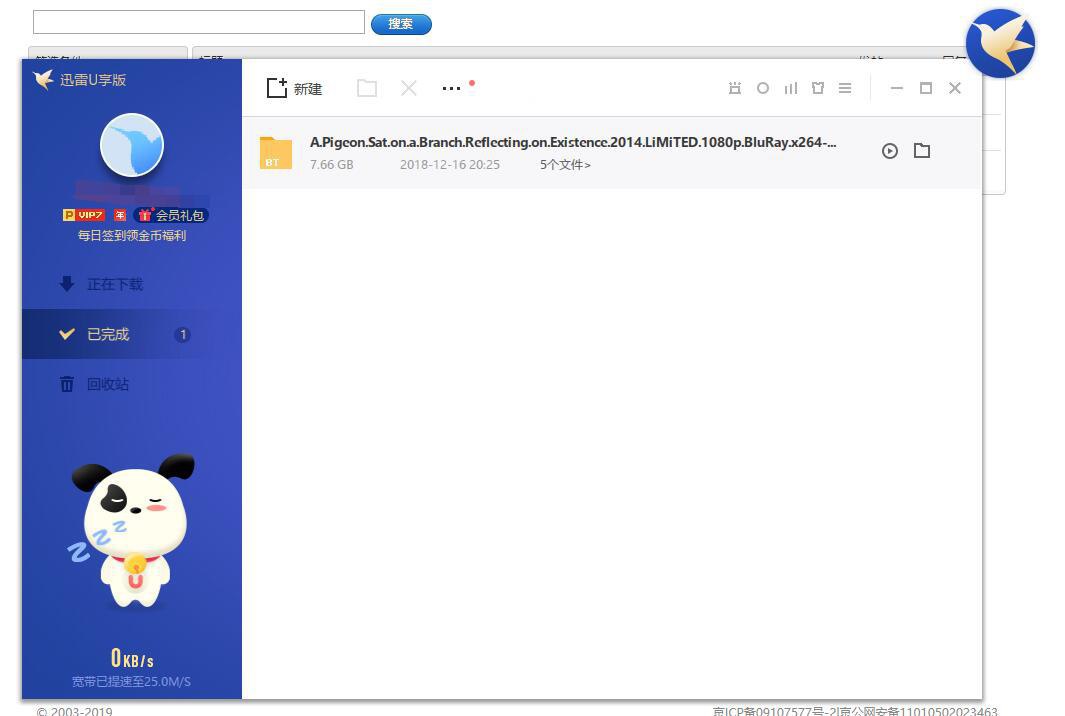Click the bar chart icon in title bar
The image size is (1065, 716).
coord(790,88)
